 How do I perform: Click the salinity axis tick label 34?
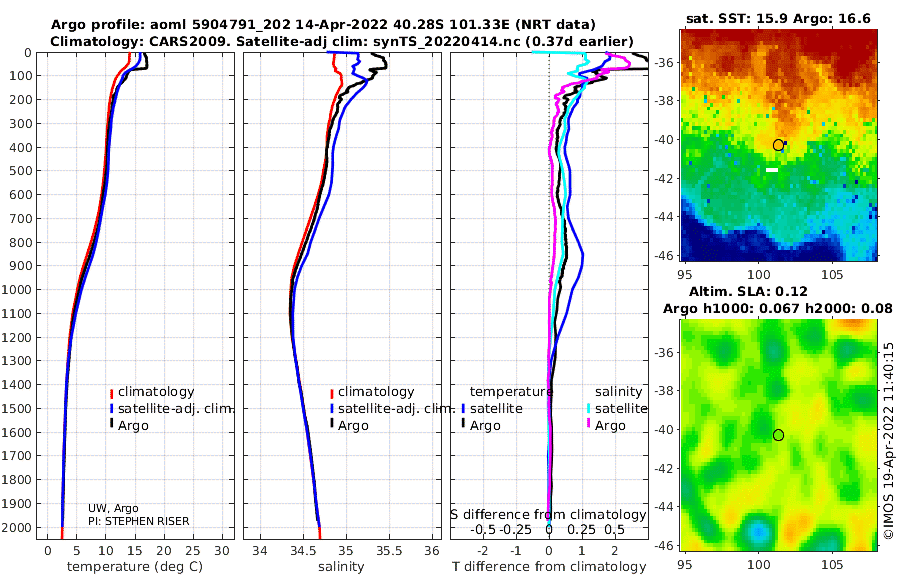tap(259, 551)
